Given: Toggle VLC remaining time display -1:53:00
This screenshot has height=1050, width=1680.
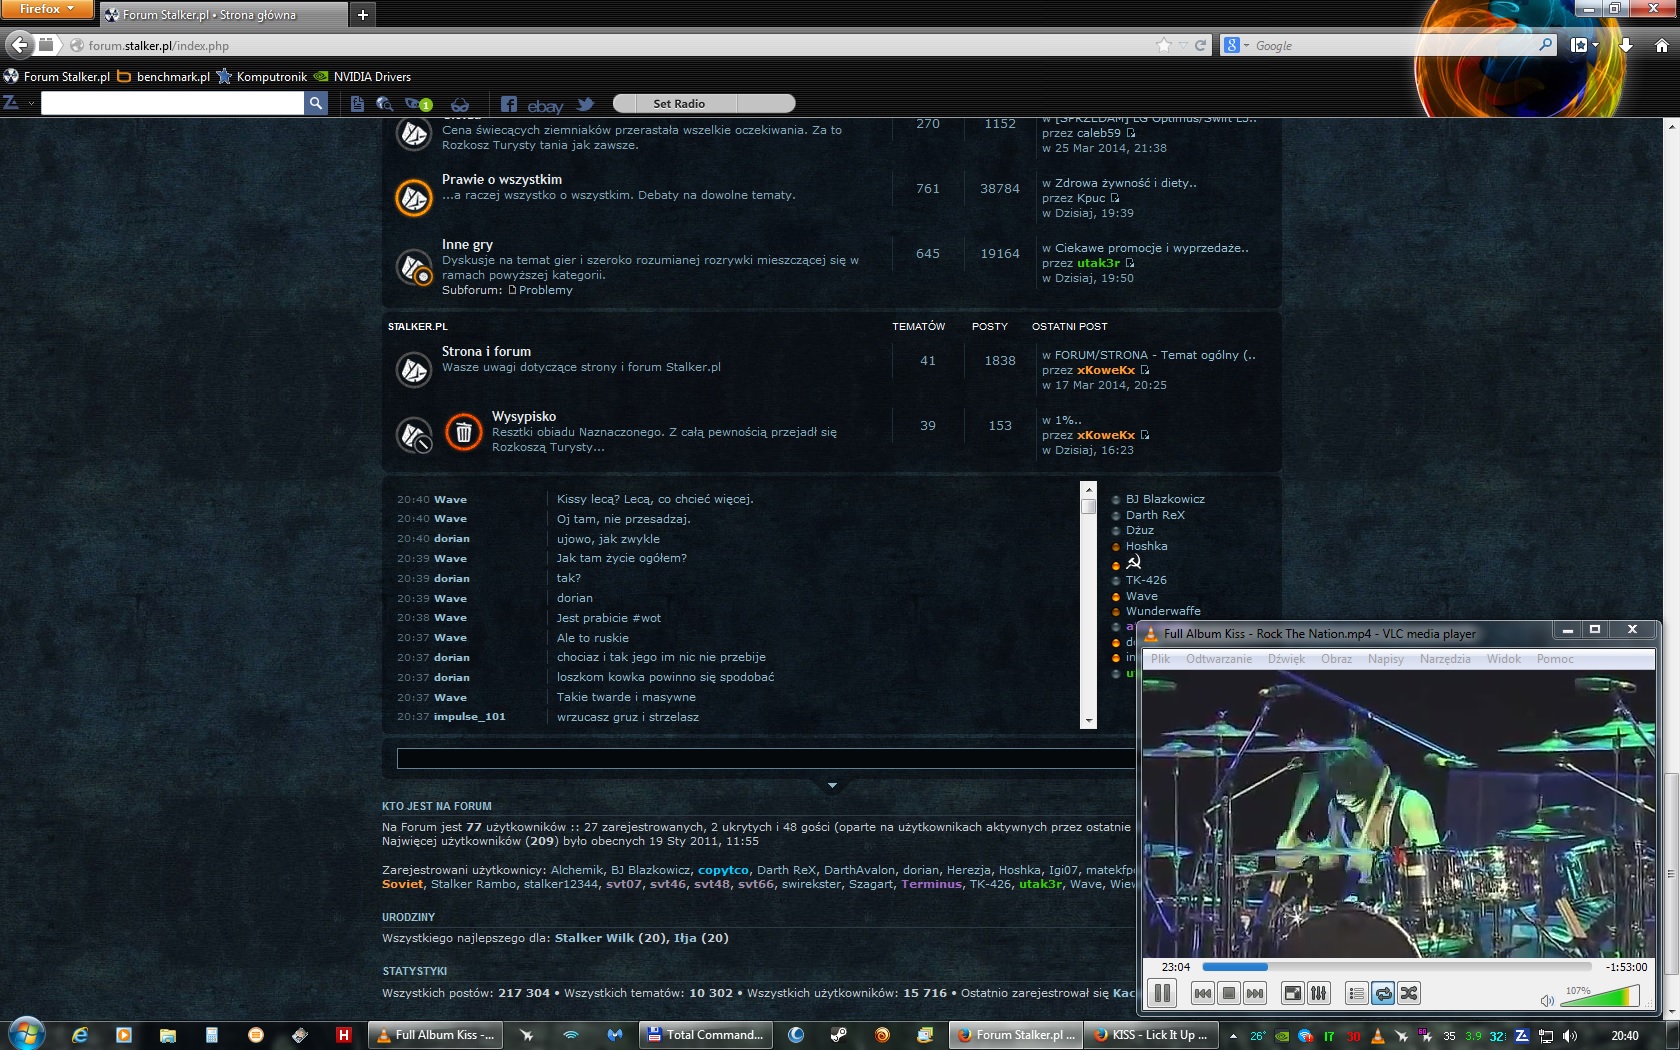Looking at the screenshot, I should (1626, 967).
